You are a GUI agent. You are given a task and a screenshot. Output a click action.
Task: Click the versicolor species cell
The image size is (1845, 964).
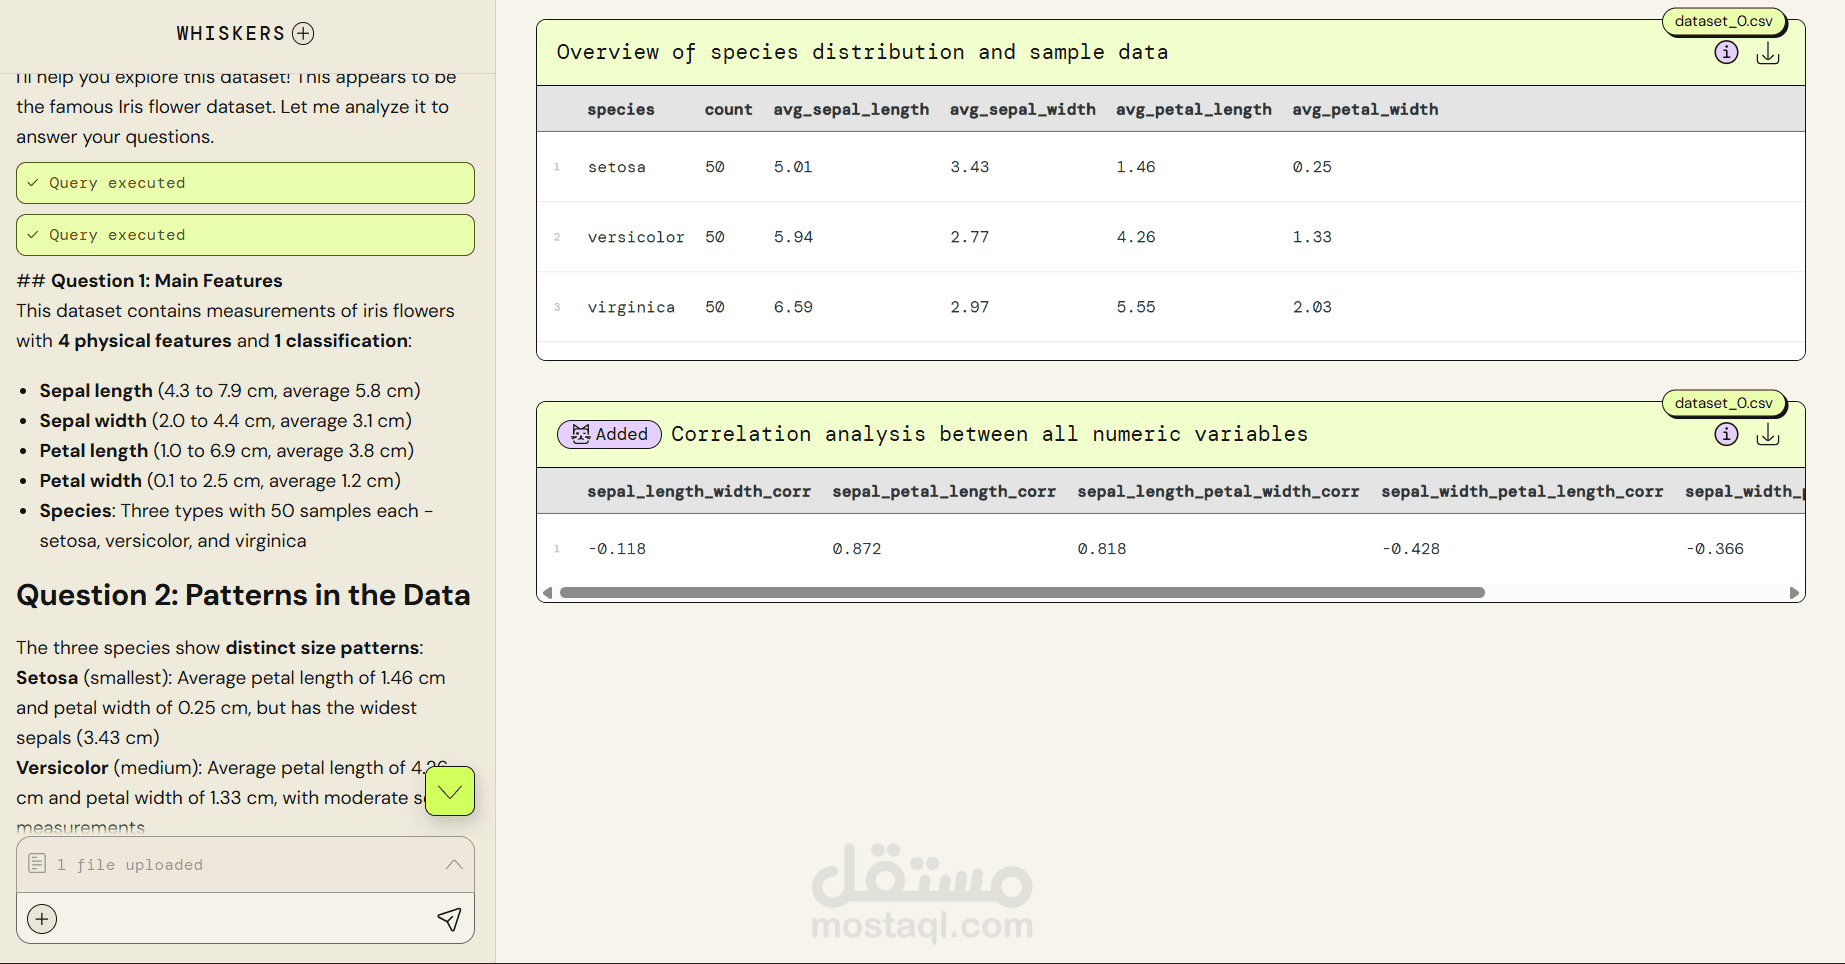coord(636,237)
